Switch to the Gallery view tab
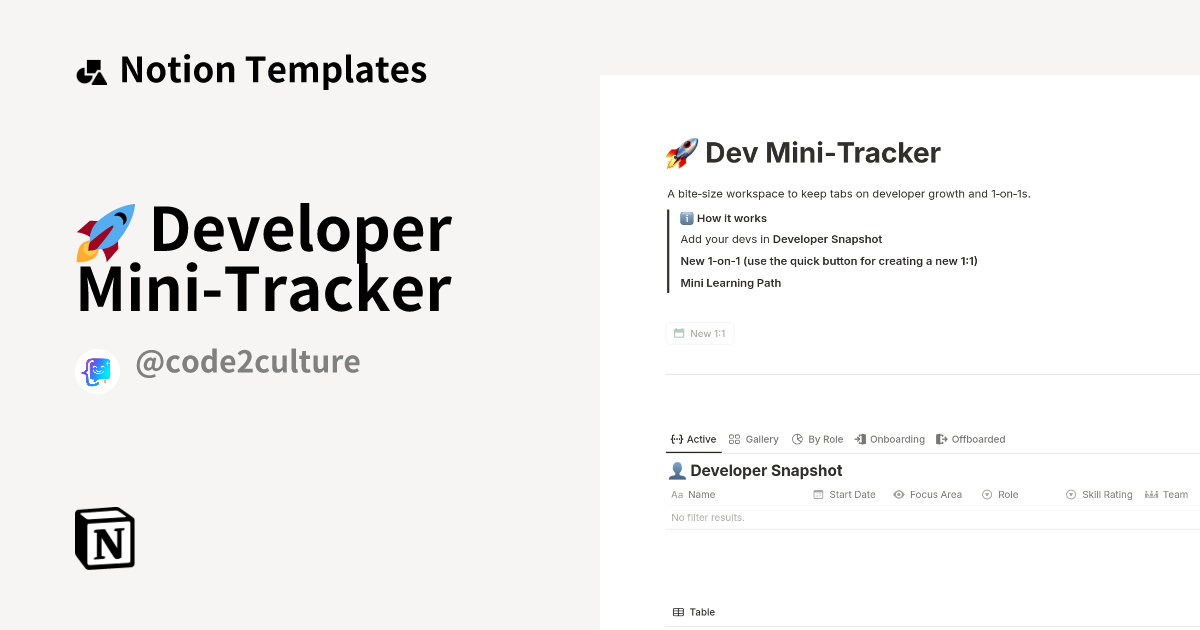The width and height of the screenshot is (1200, 630). point(754,439)
